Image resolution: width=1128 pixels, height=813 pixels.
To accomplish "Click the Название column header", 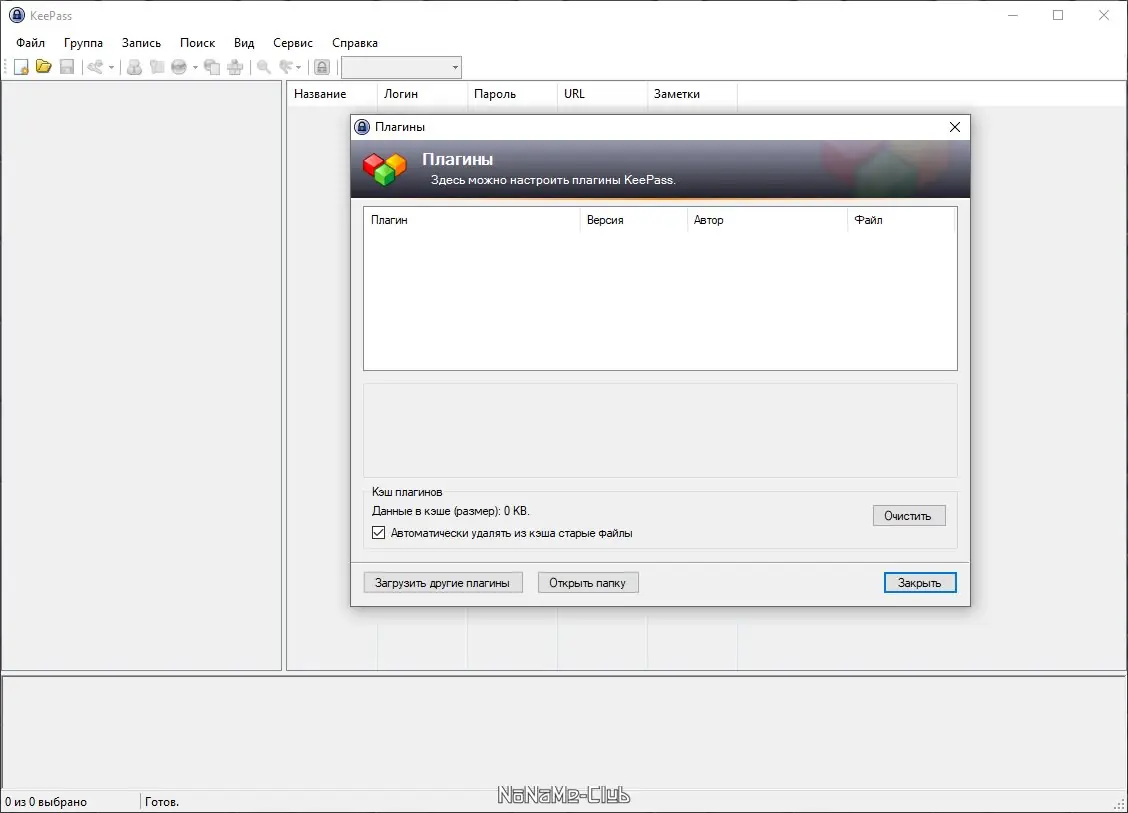I will (332, 94).
